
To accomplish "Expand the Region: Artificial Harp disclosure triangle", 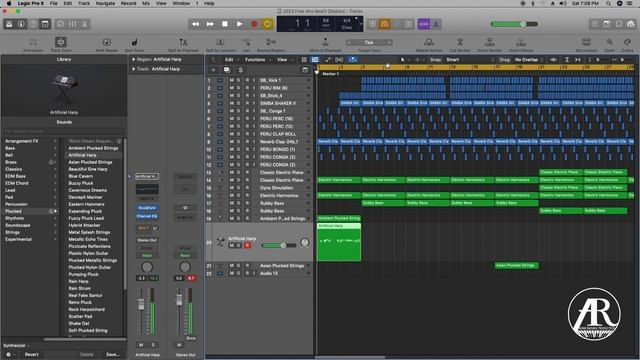I will (133, 60).
